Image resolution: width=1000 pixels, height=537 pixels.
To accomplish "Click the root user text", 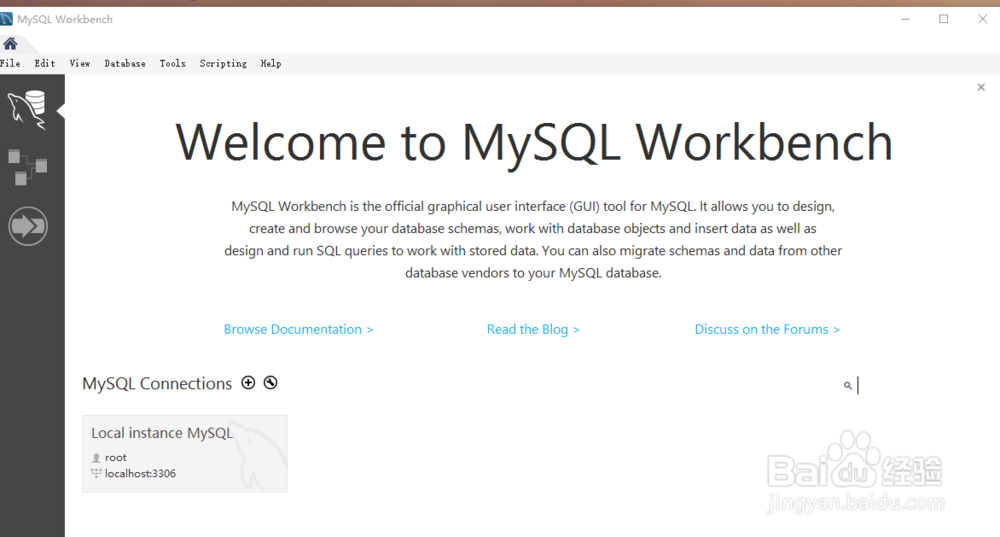I will pyautogui.click(x=115, y=457).
